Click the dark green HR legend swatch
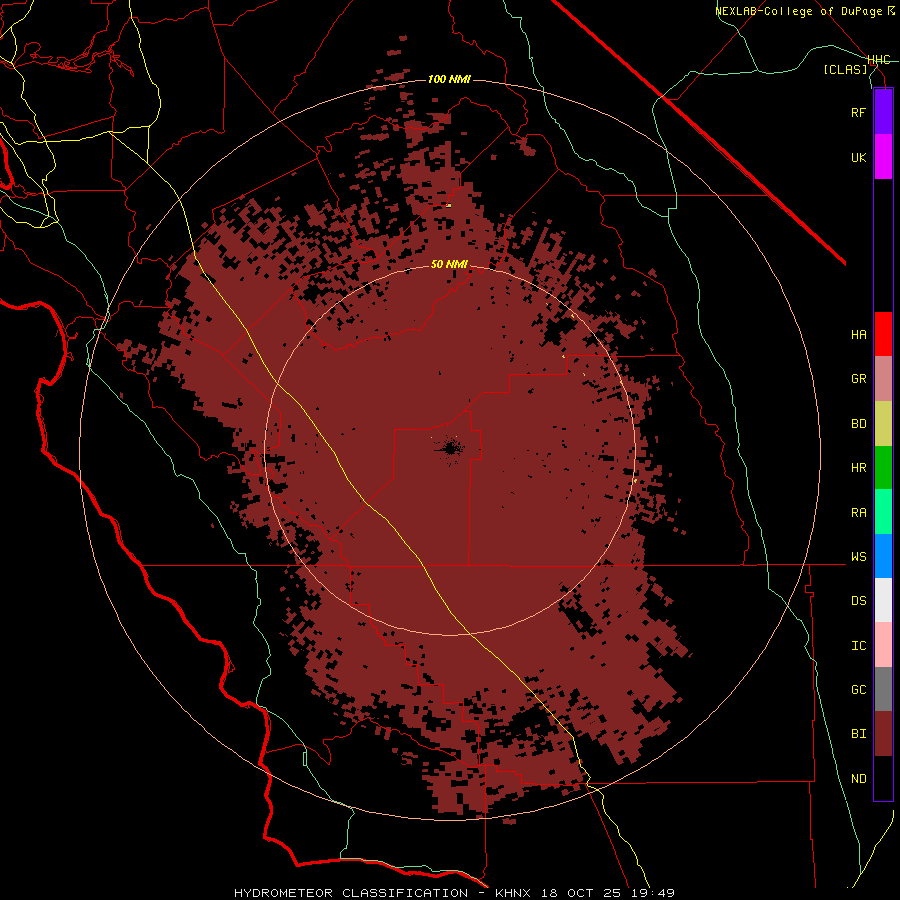This screenshot has height=900, width=900. pyautogui.click(x=883, y=468)
